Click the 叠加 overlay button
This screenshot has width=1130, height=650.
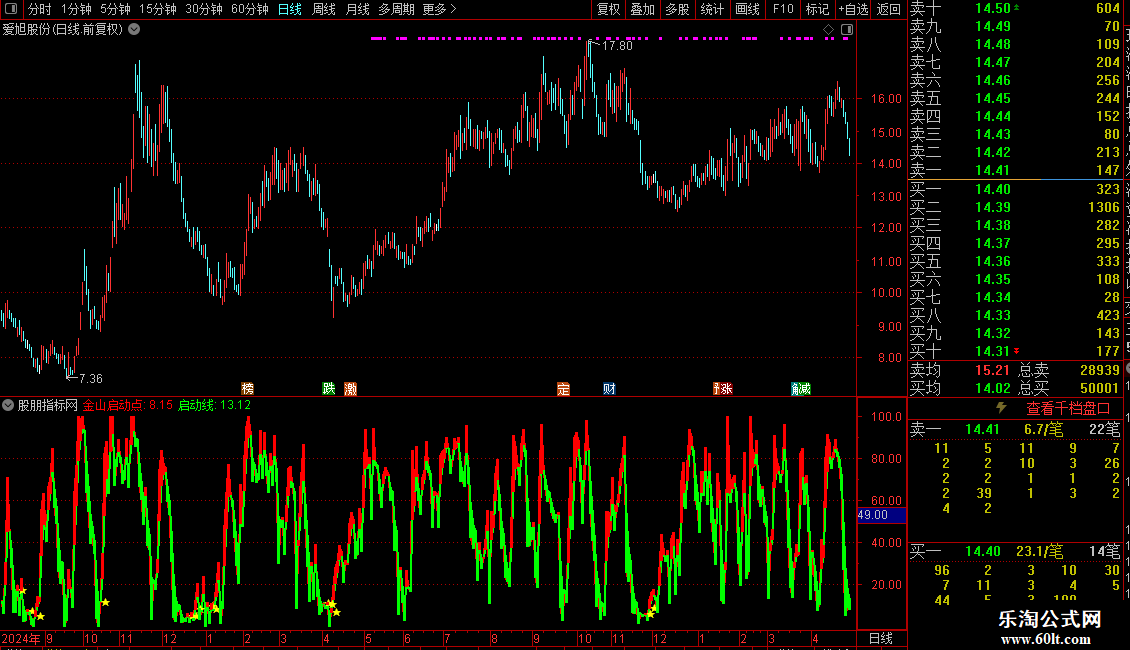tap(643, 9)
